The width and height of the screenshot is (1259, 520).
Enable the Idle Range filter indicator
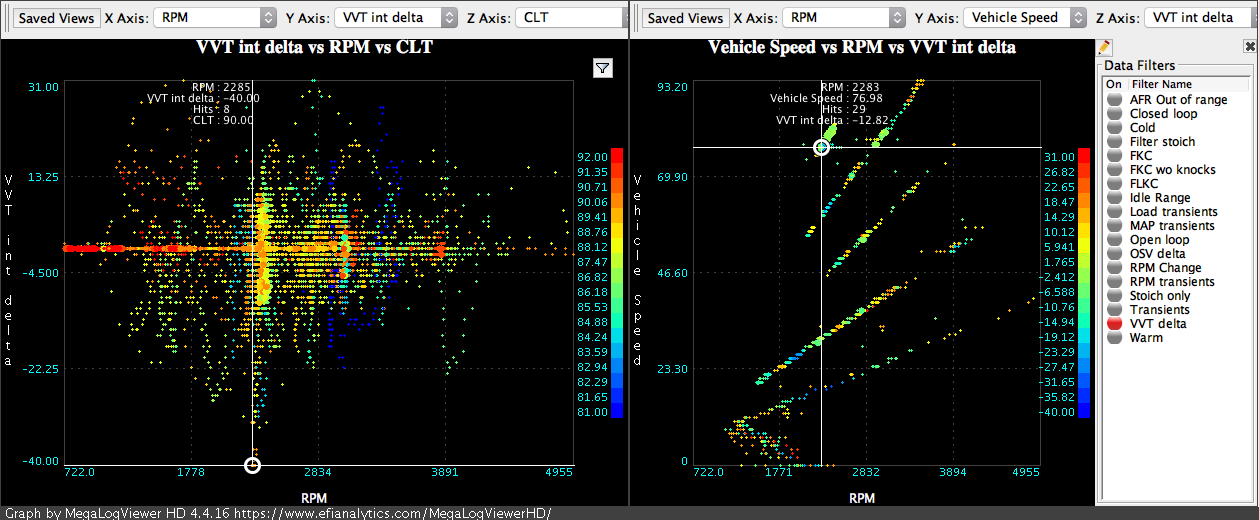1113,198
